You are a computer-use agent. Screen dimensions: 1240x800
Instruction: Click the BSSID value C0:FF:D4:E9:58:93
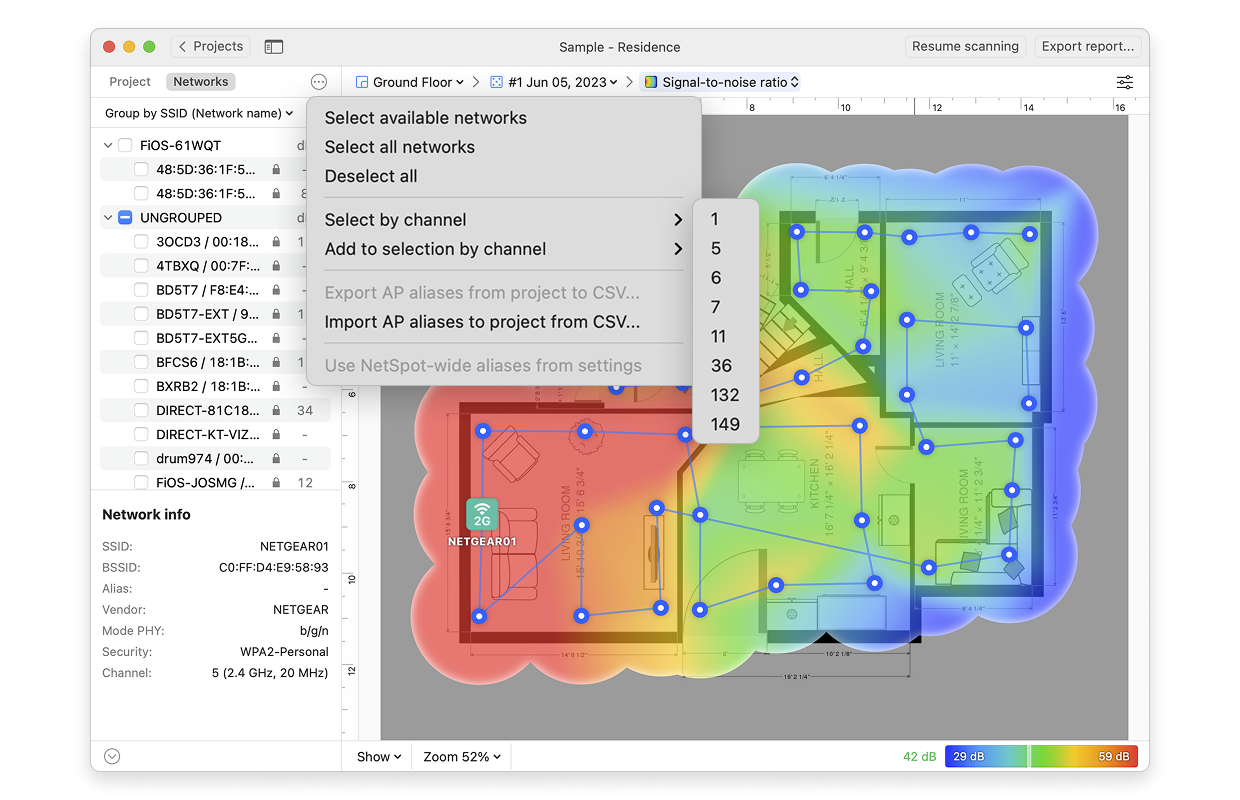point(274,568)
